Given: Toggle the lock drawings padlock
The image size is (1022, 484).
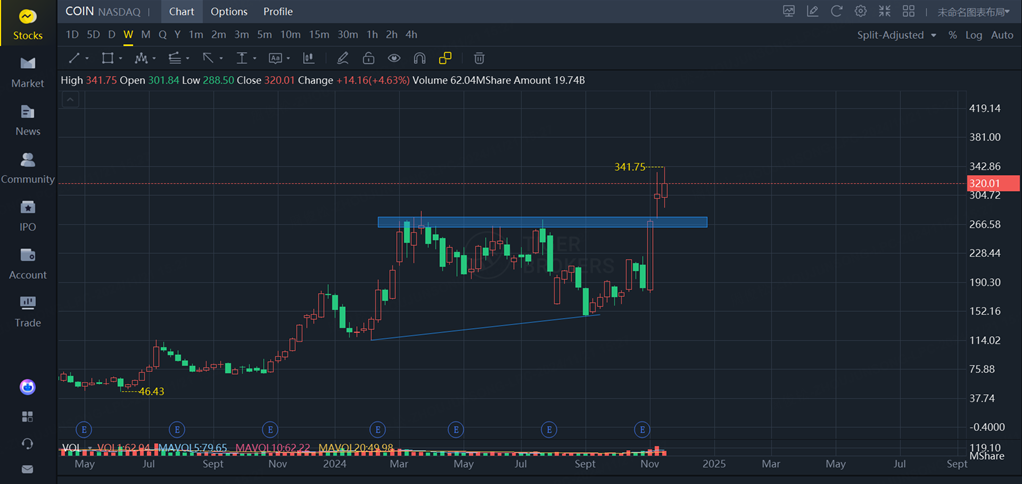Looking at the screenshot, I should coord(368,59).
